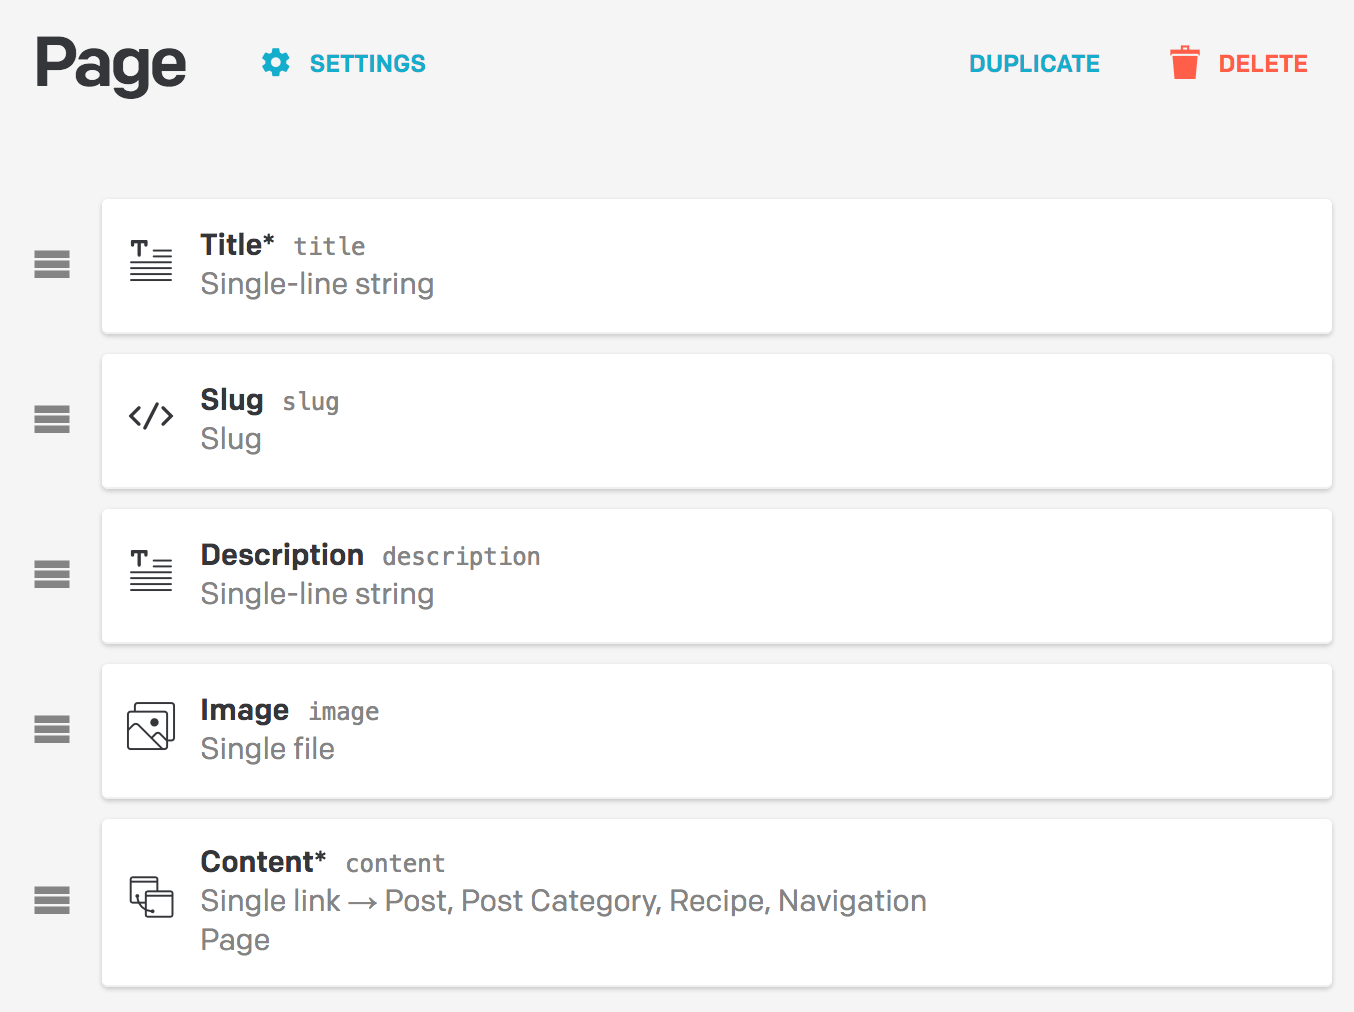Open the SETTINGS link

[x=367, y=64]
